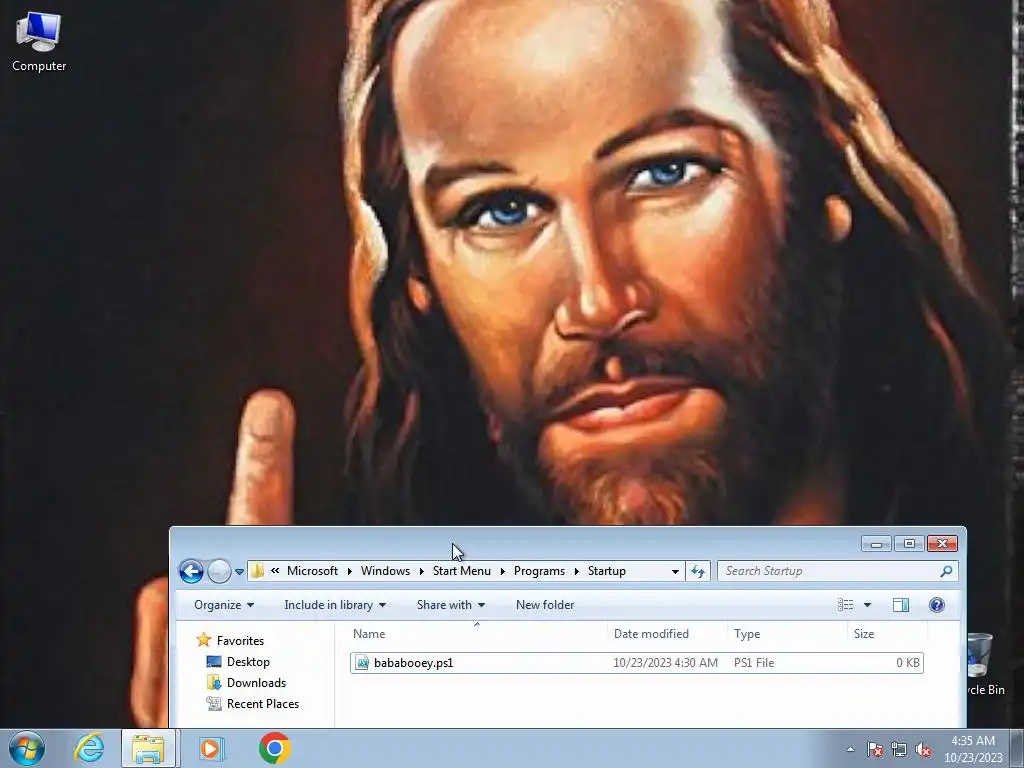Click the greyed-out Forward arrow button
This screenshot has height=768, width=1024.
[x=219, y=571]
